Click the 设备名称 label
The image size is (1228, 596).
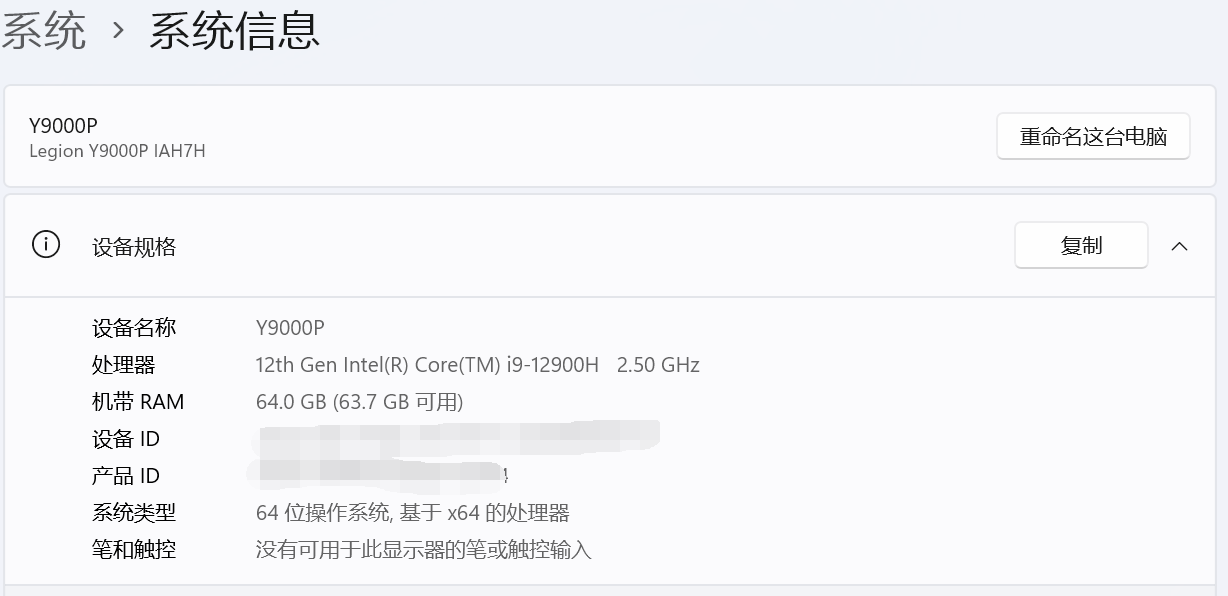coord(134,328)
